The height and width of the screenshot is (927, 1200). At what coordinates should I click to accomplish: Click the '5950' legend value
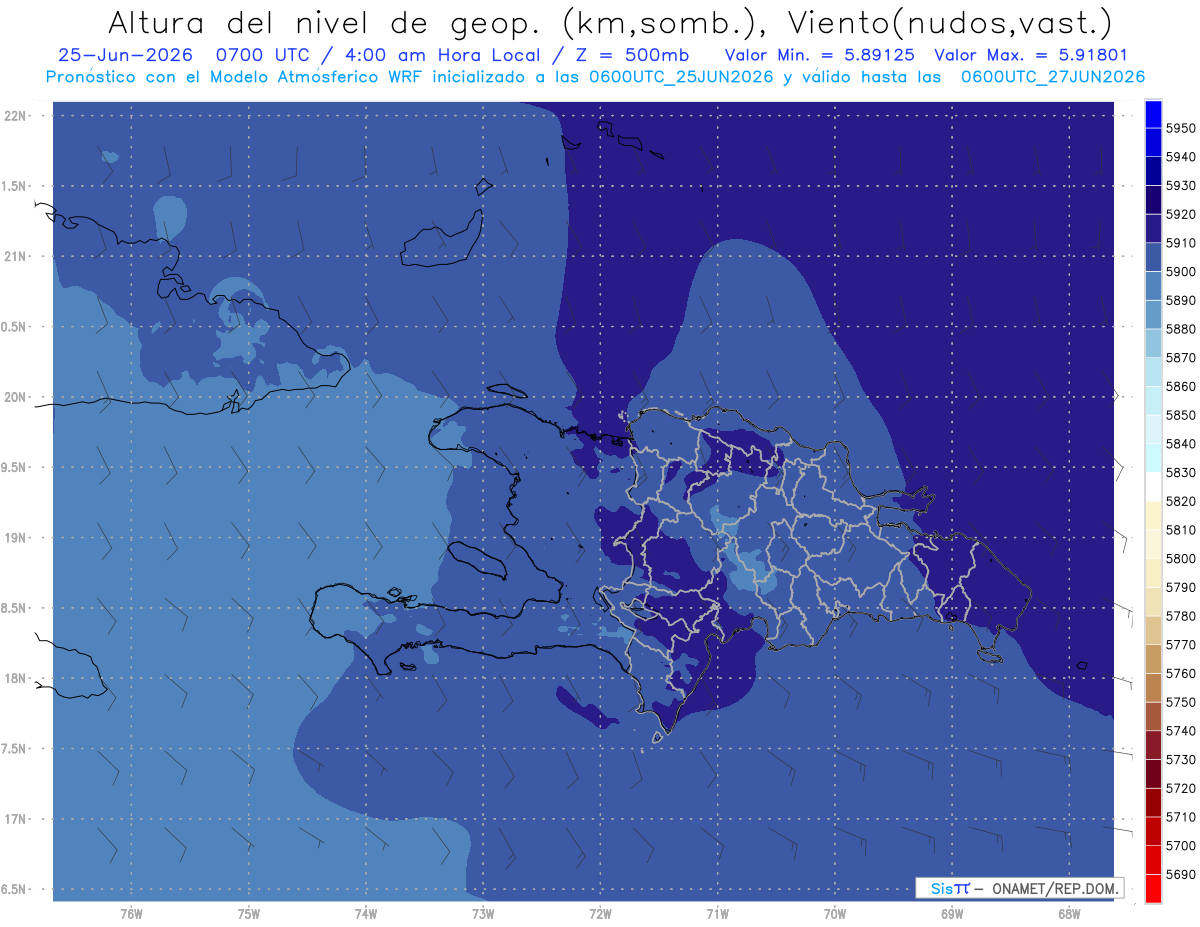[x=1181, y=129]
